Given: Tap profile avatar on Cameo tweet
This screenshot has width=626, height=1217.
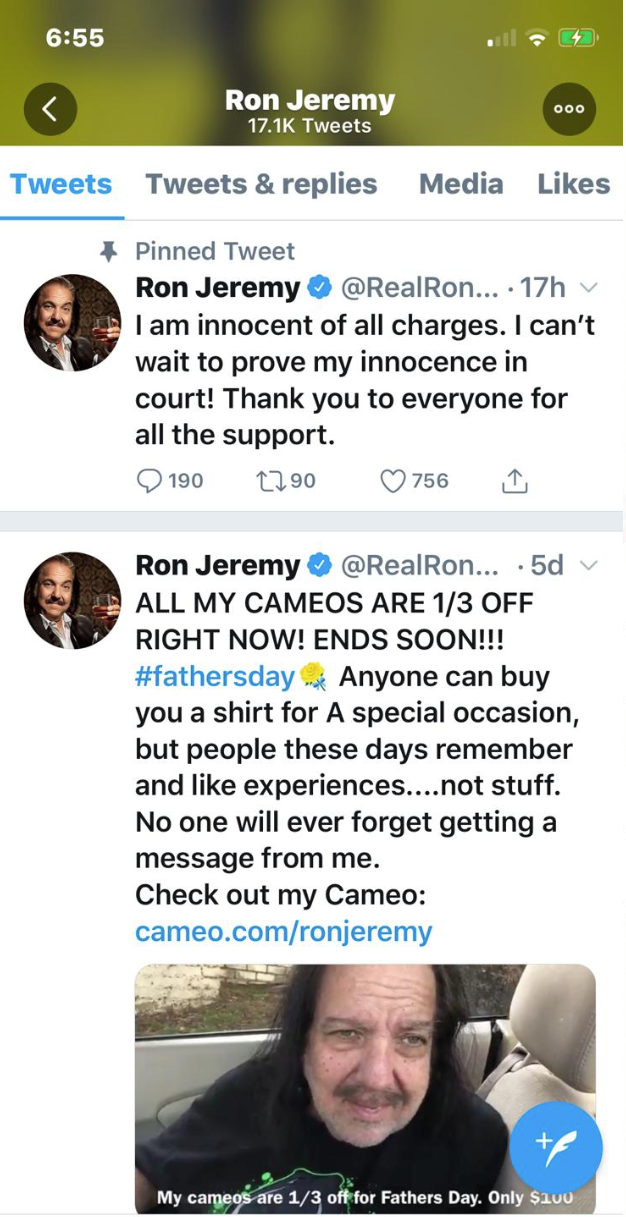Looking at the screenshot, I should click(72, 600).
